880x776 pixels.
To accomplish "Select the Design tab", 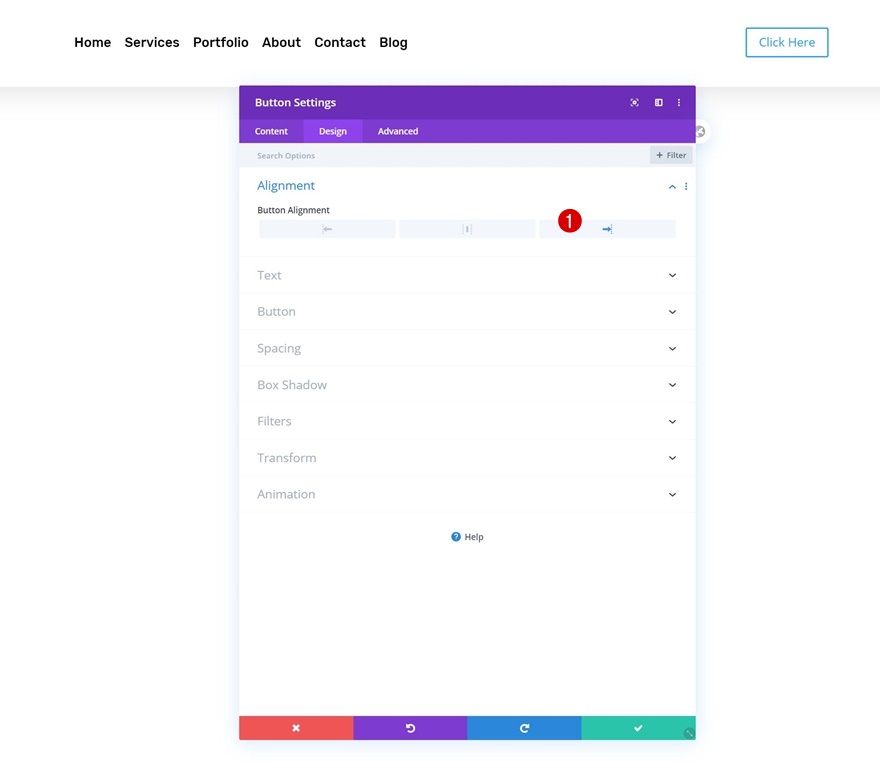I will tap(333, 131).
